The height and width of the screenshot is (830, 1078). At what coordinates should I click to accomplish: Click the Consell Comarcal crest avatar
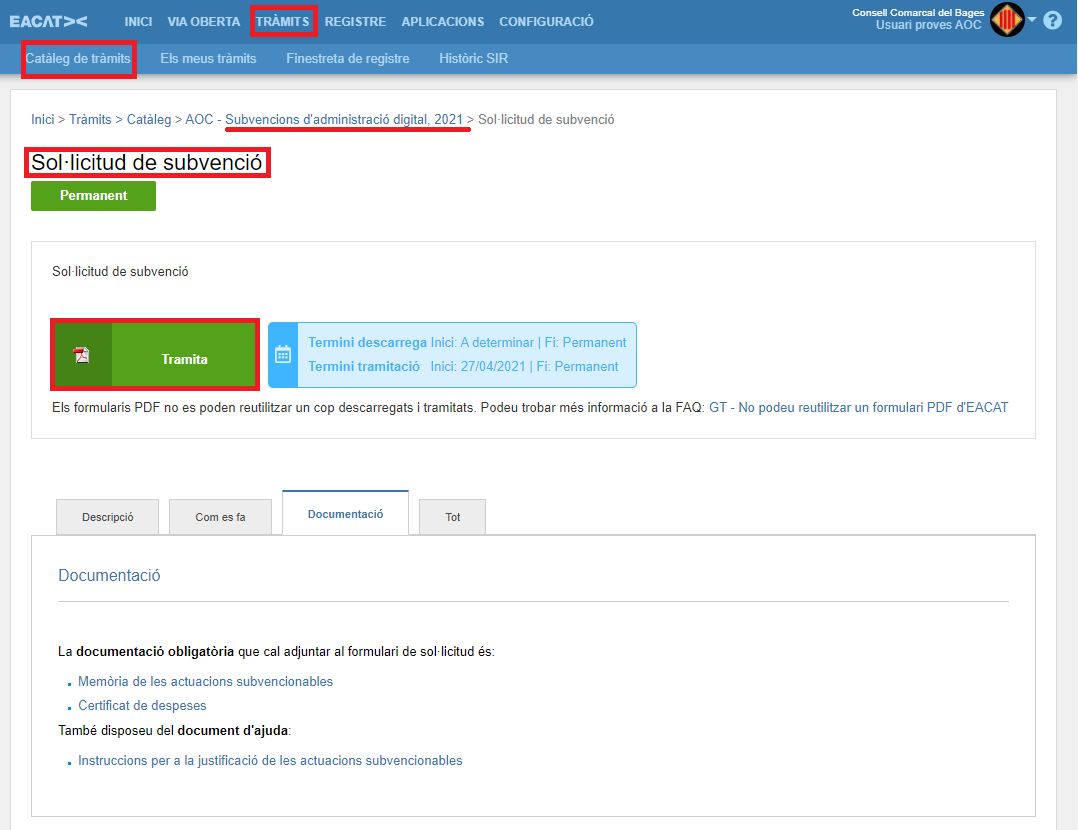click(1007, 20)
